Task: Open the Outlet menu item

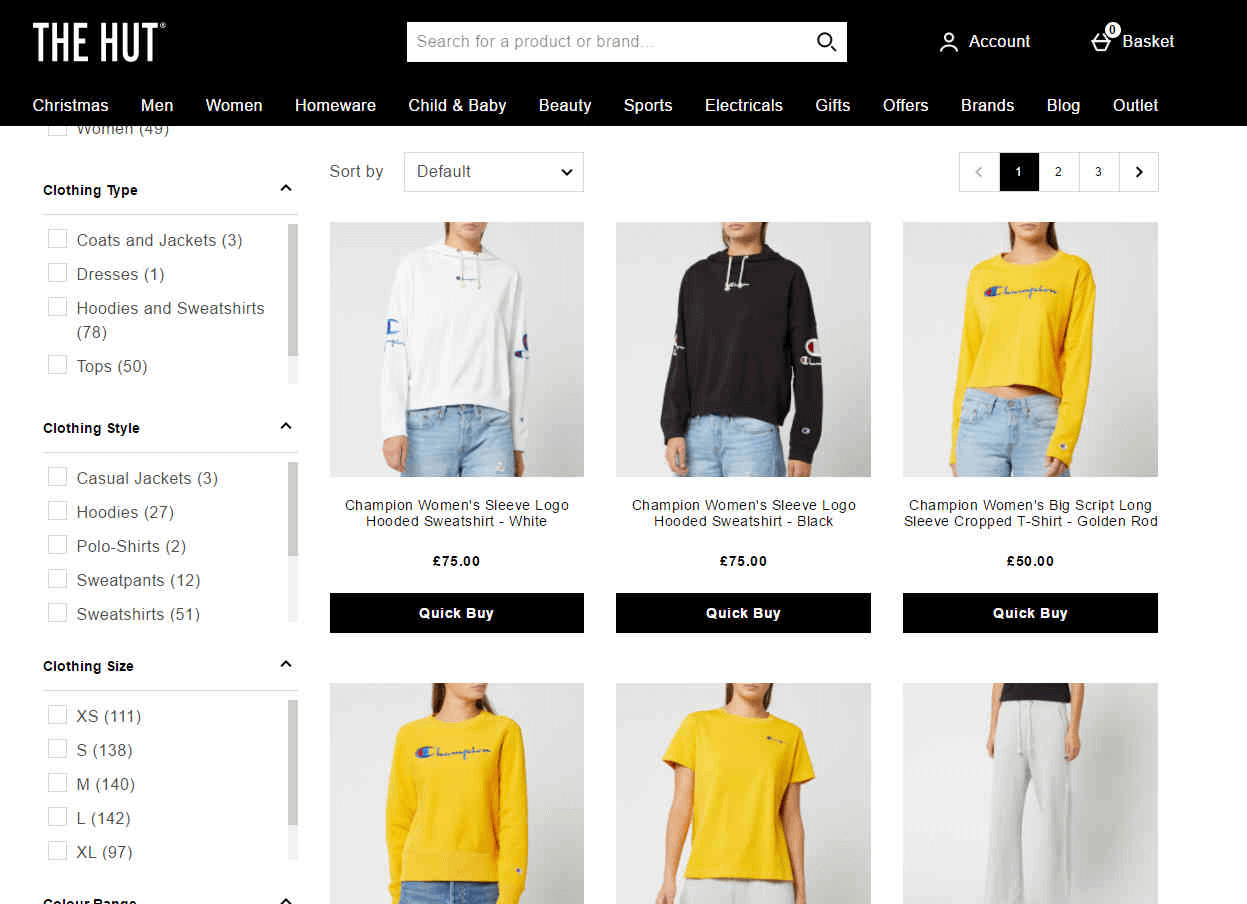Action: (1136, 105)
